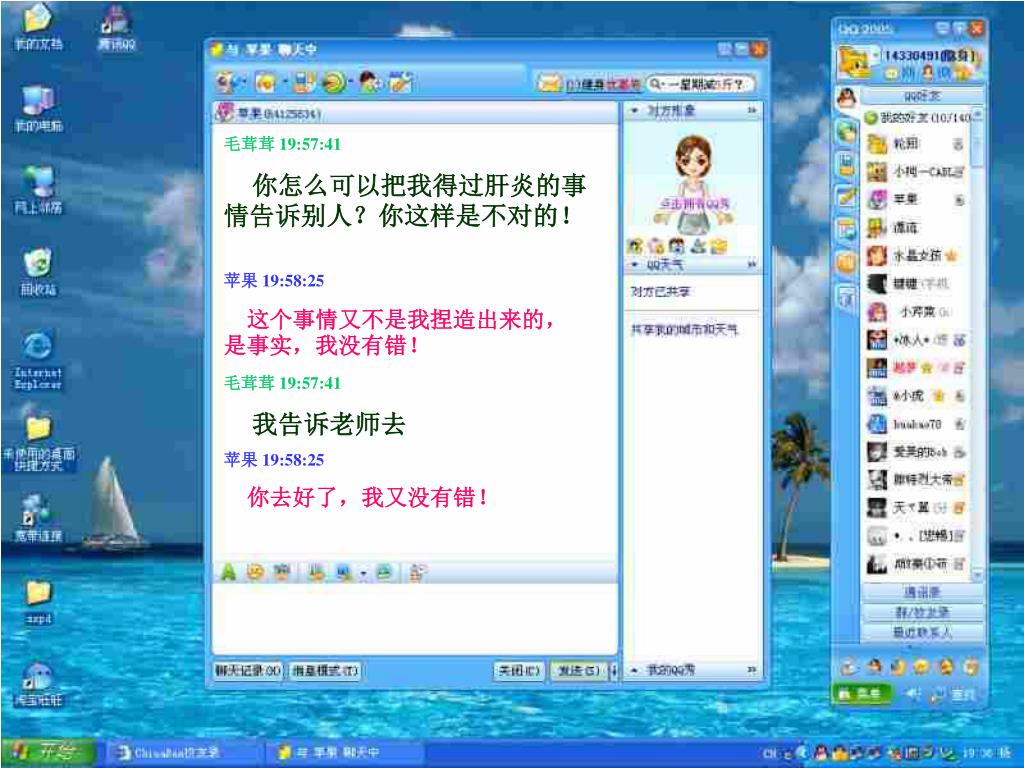The width and height of the screenshot is (1024, 768).
Task: Click the Windows Start button 开始
Action: point(47,752)
